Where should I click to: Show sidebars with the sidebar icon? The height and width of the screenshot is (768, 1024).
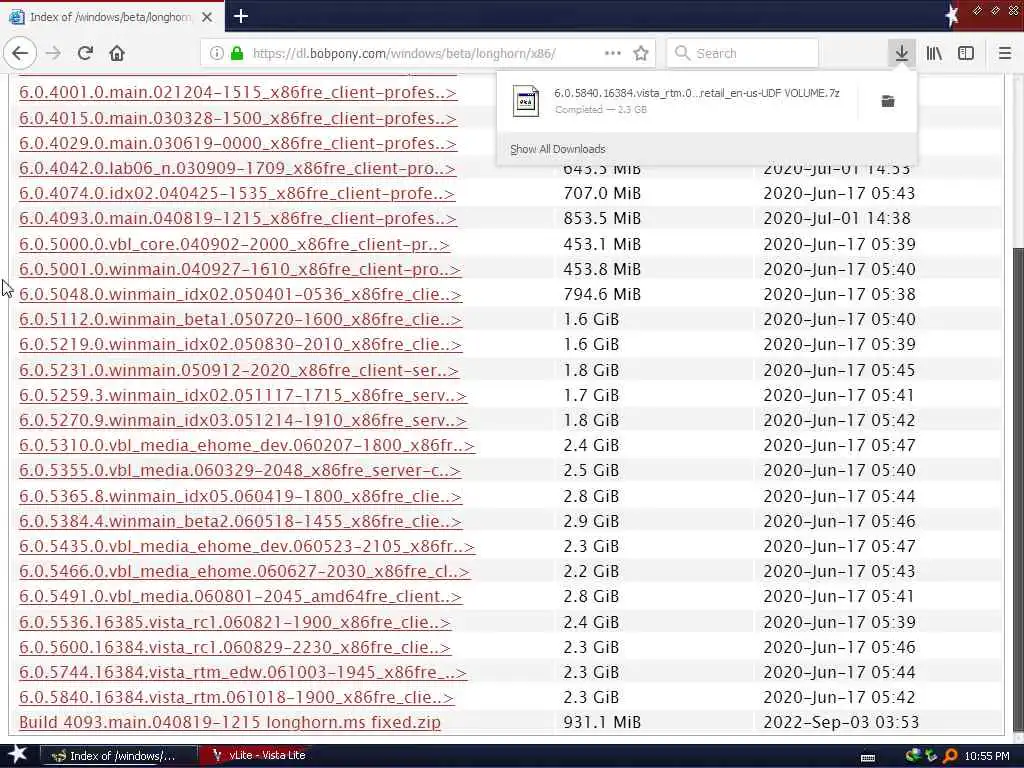click(966, 53)
